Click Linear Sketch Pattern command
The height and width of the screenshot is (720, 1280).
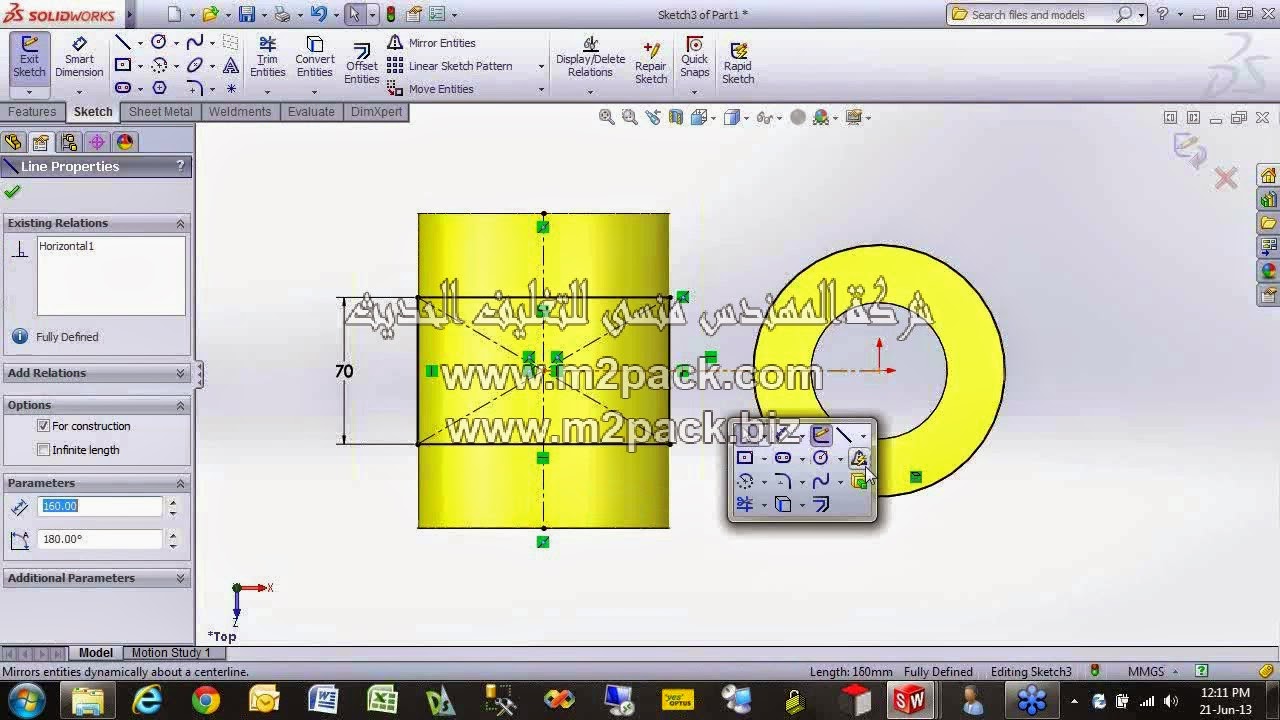tap(449, 66)
